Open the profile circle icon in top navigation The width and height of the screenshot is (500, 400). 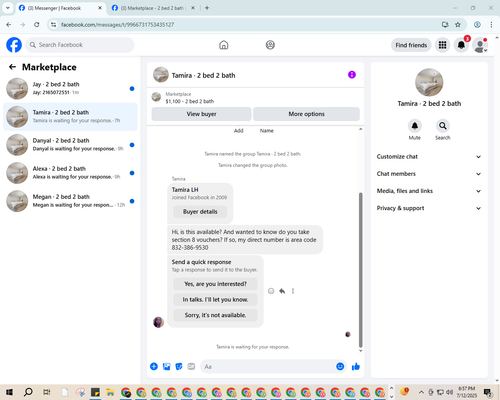coord(270,45)
